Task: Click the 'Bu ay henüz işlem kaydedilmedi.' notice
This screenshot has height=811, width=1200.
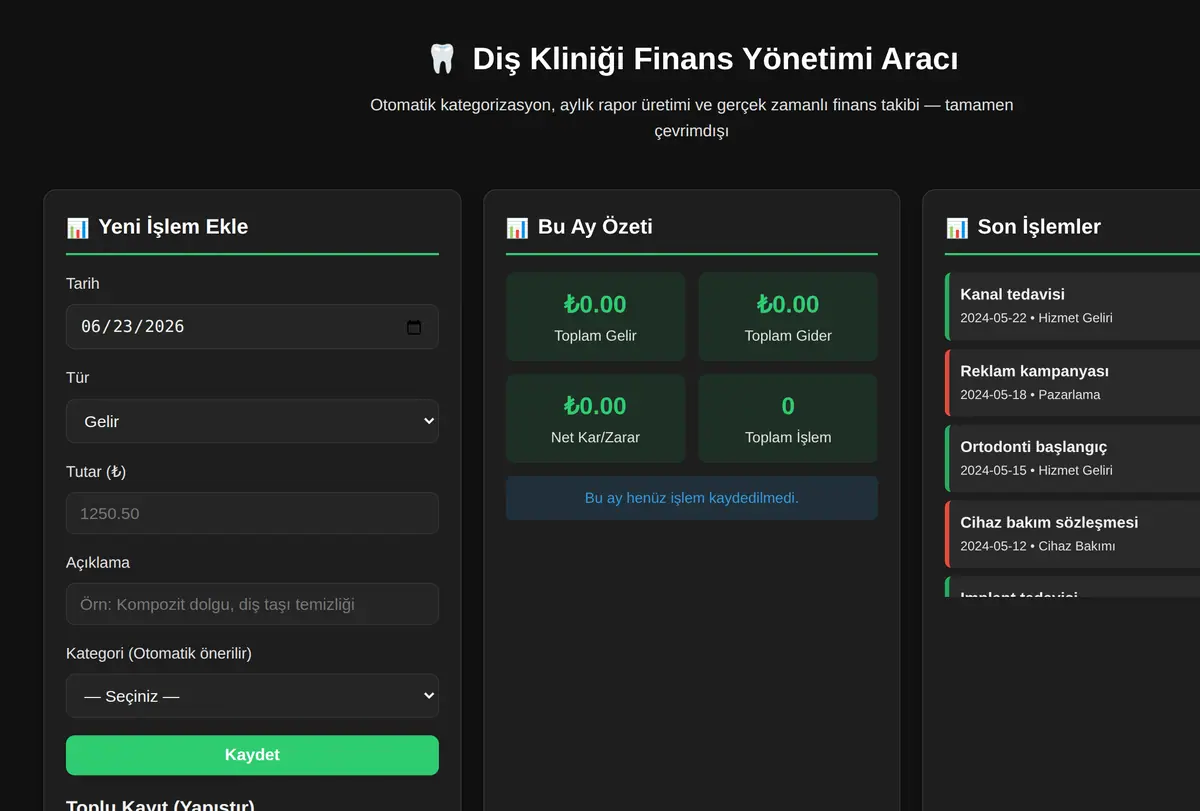Action: [x=692, y=498]
